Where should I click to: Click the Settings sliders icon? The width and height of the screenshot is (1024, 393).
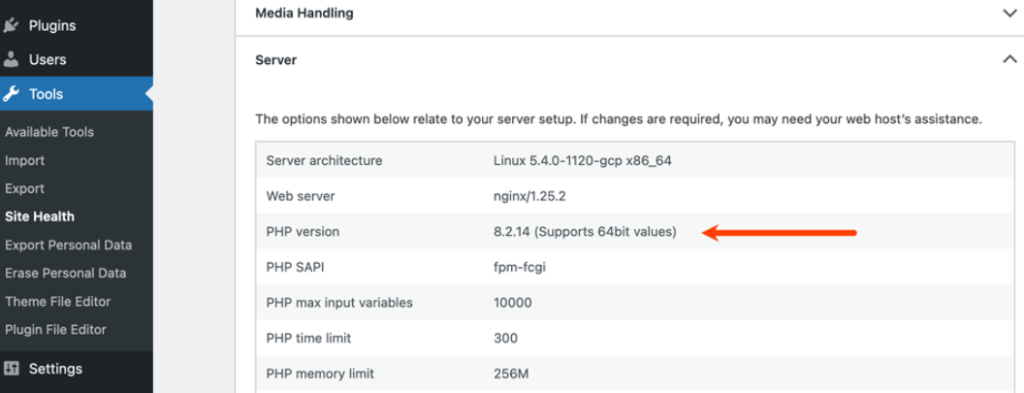(10, 369)
